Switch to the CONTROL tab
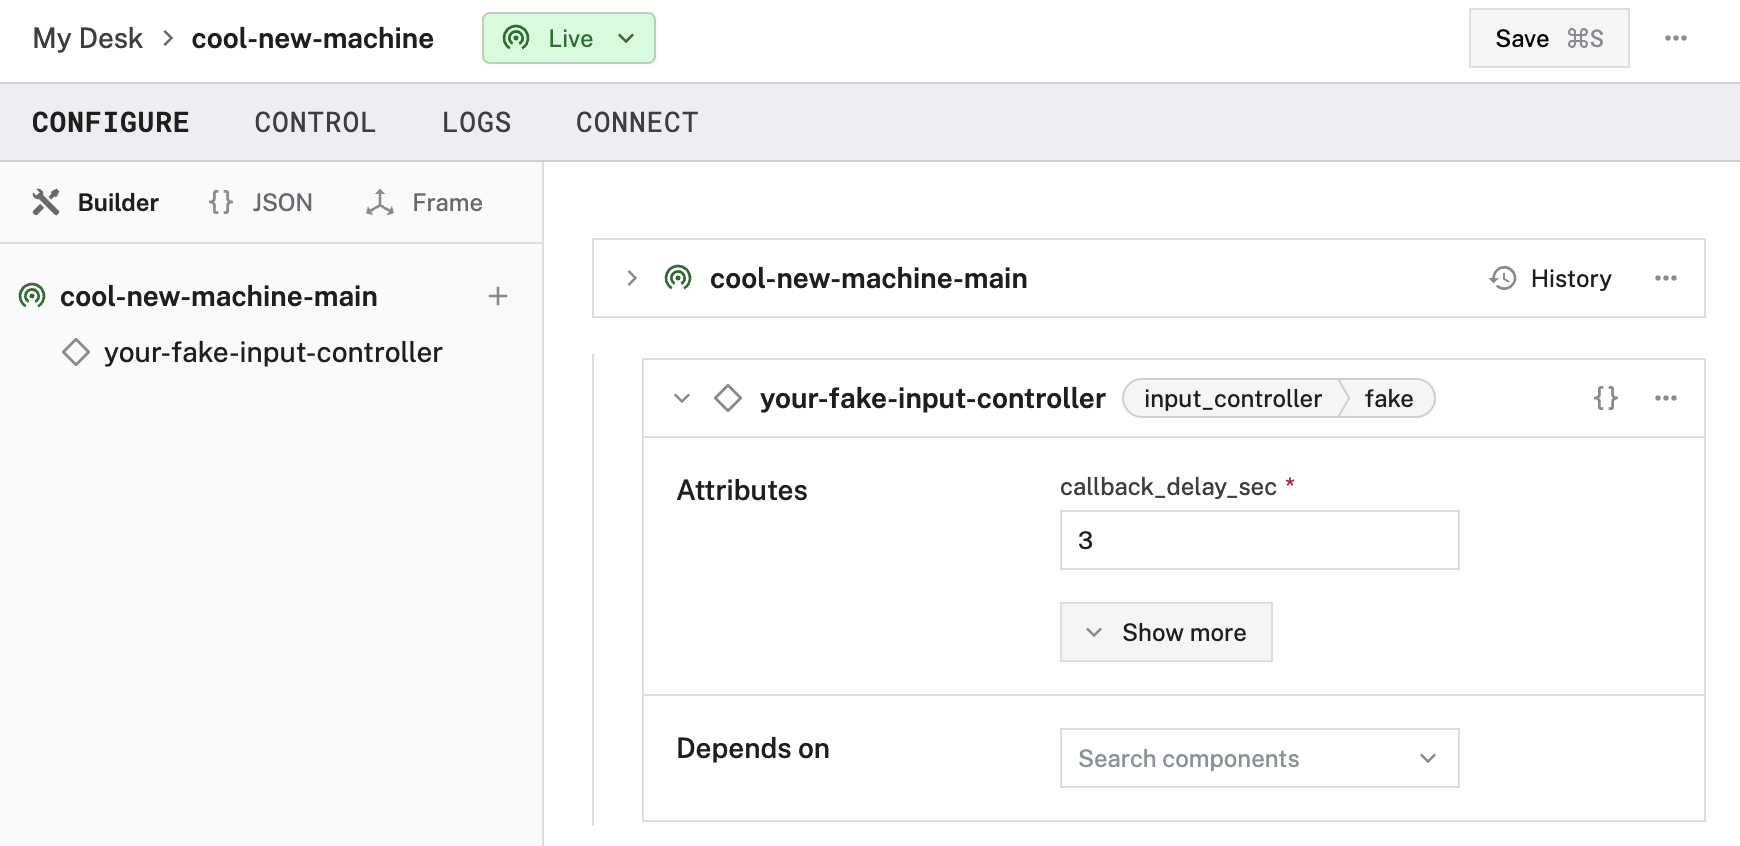This screenshot has height=846, width=1740. [315, 122]
